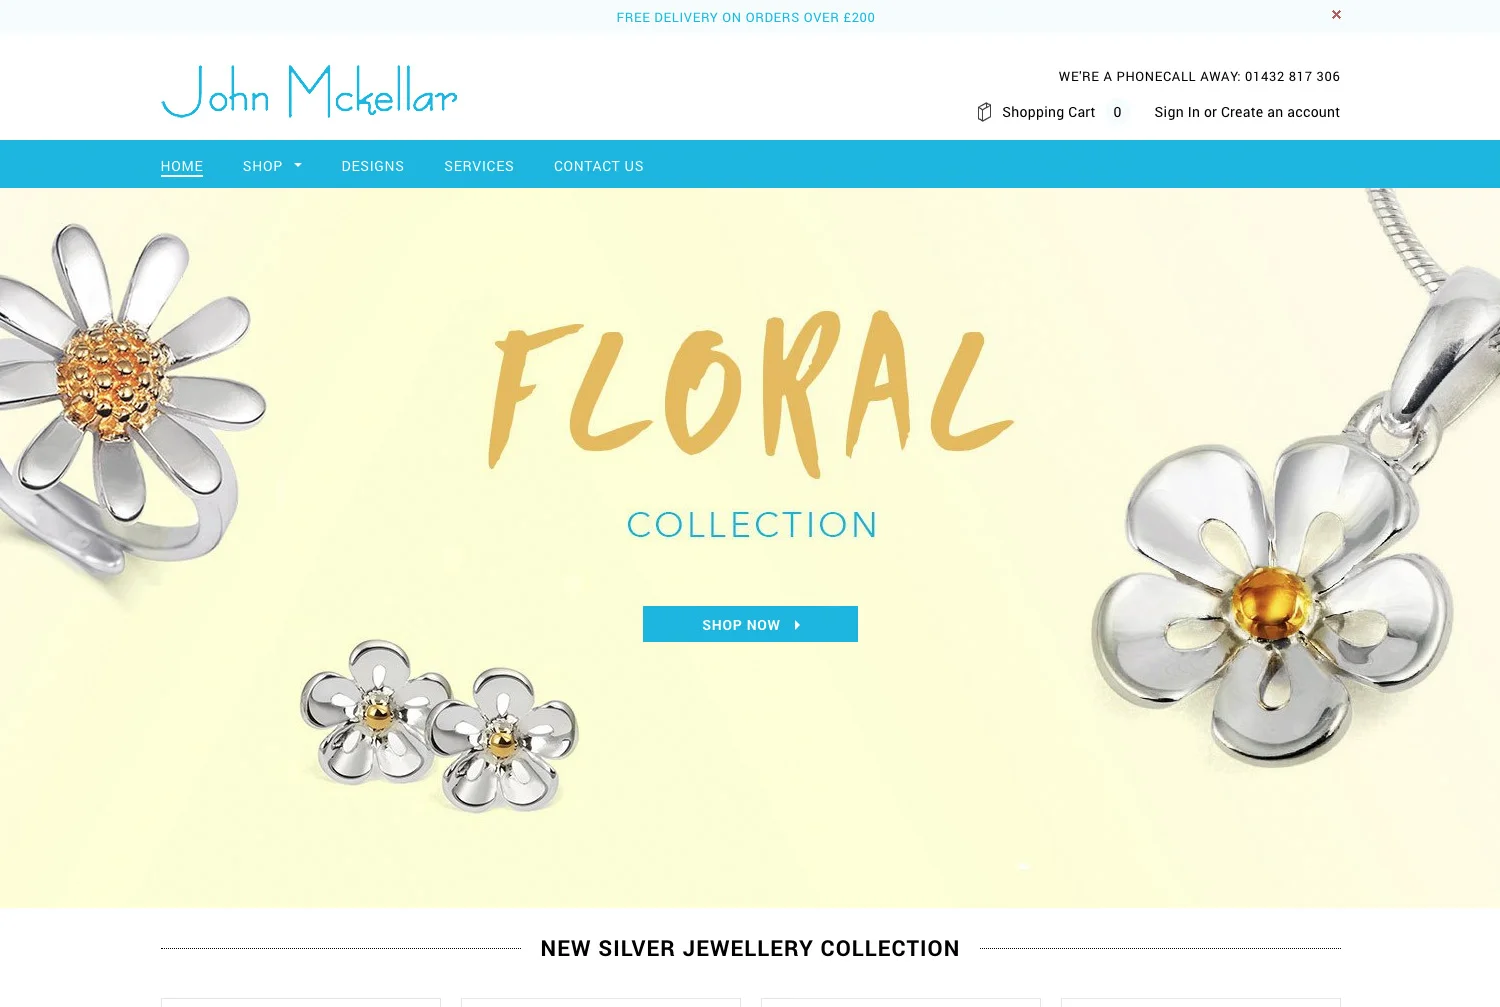This screenshot has width=1500, height=1007.
Task: Click the cart item count badge
Action: [1117, 112]
